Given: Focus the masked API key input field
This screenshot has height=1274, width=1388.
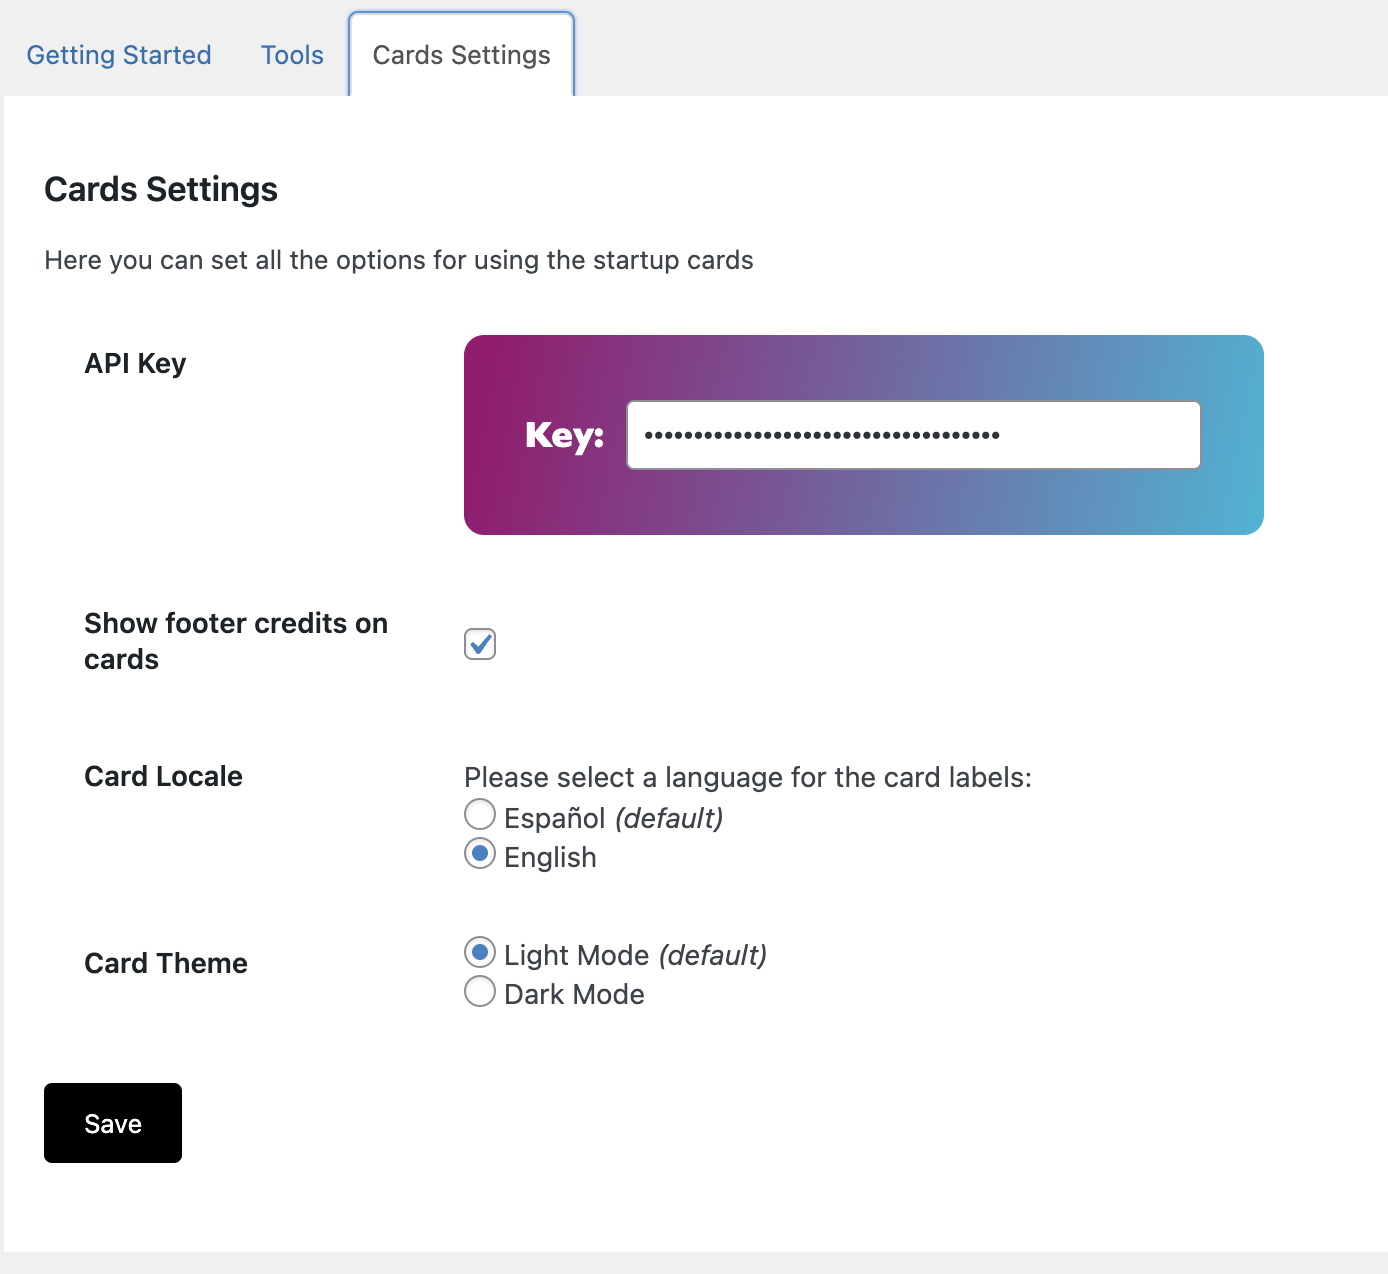Looking at the screenshot, I should tap(913, 435).
